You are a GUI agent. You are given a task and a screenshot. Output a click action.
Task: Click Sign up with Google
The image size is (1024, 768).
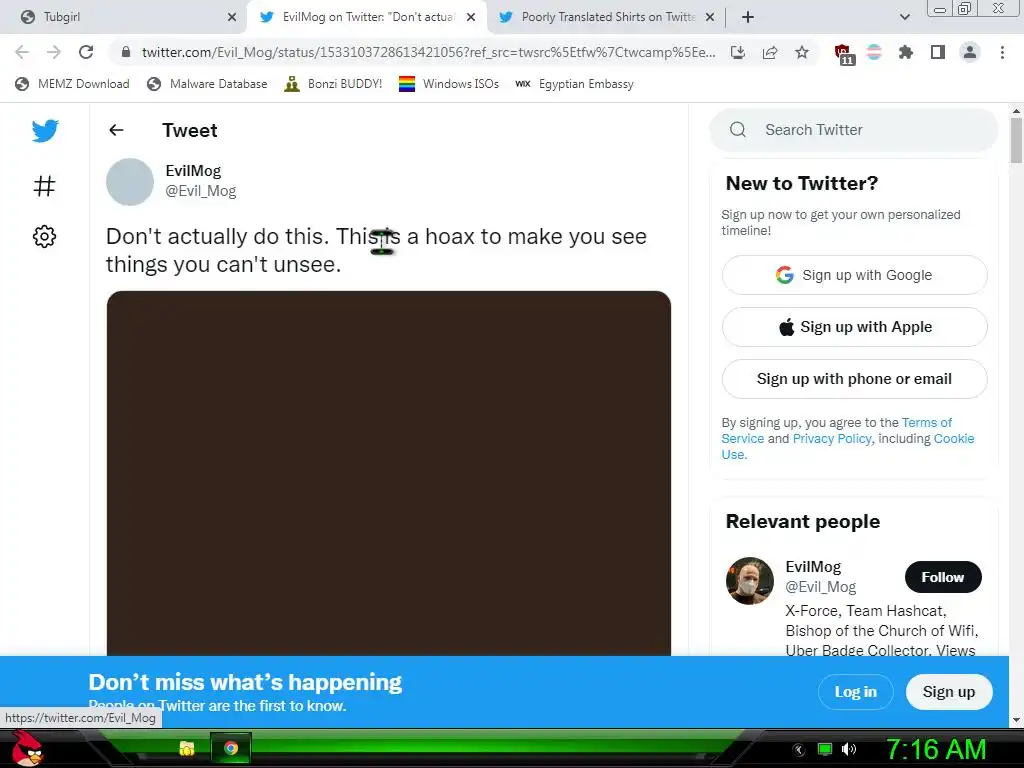point(854,275)
